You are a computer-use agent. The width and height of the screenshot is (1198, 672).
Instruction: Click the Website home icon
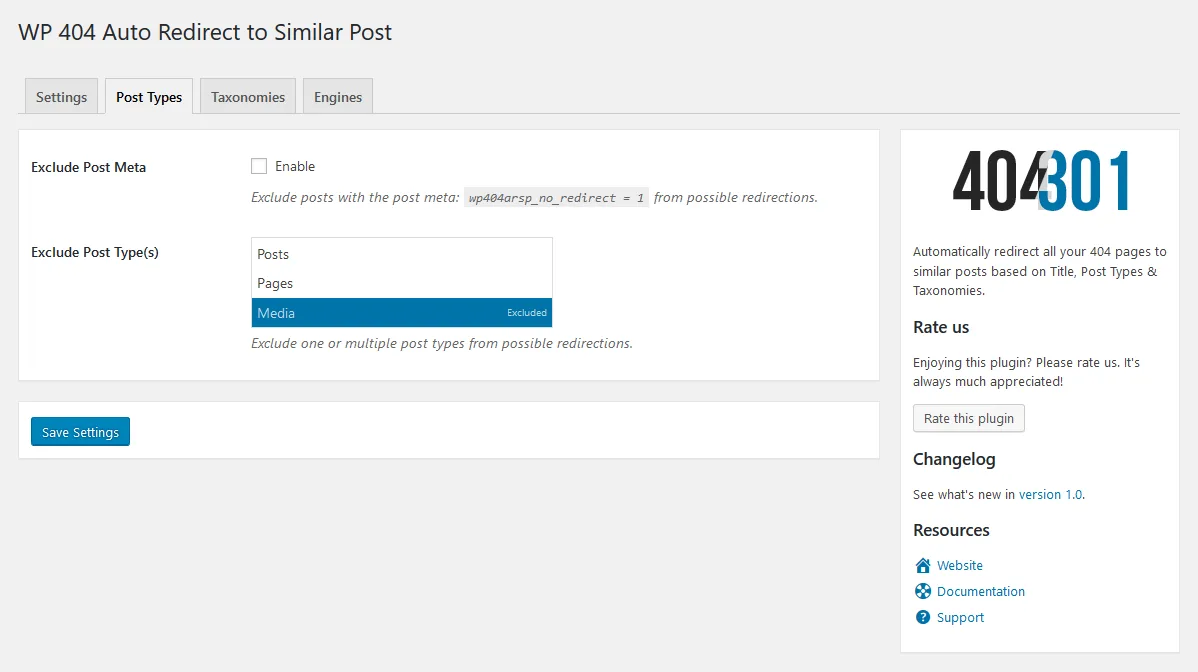(x=923, y=565)
